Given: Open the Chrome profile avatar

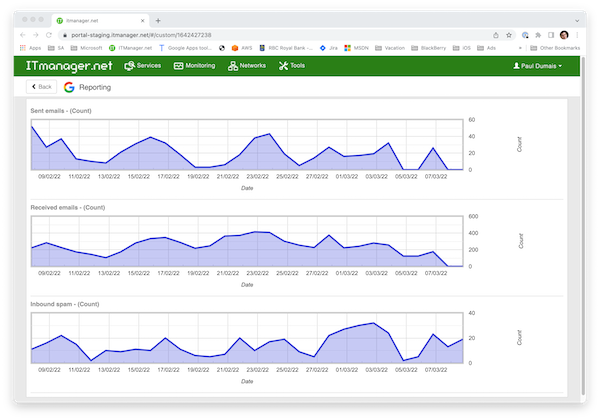Looking at the screenshot, I should coord(564,35).
